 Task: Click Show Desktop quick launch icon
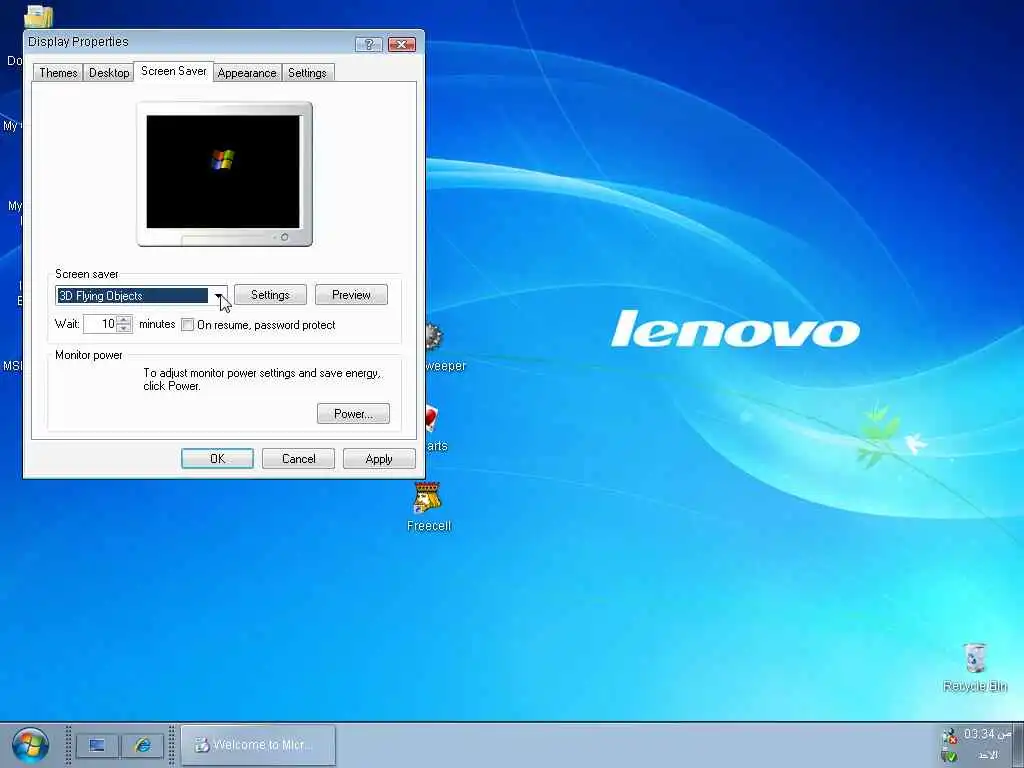coord(97,745)
